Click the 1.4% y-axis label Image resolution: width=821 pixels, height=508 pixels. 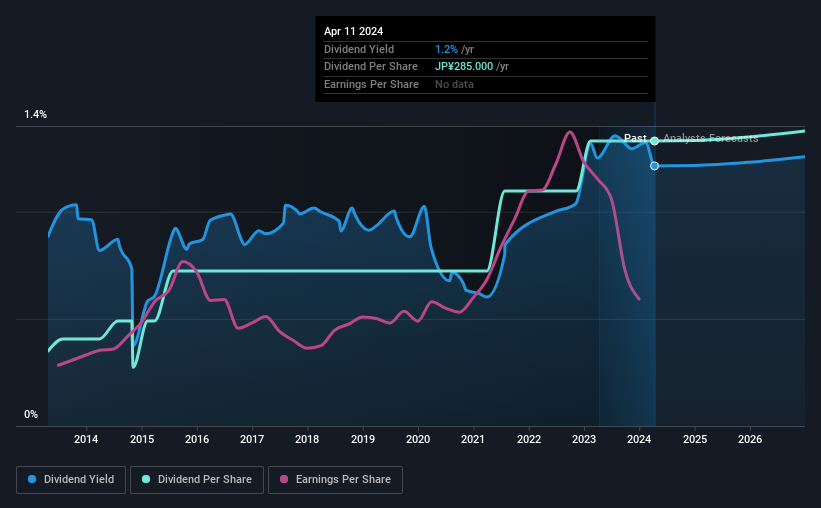[x=36, y=114]
